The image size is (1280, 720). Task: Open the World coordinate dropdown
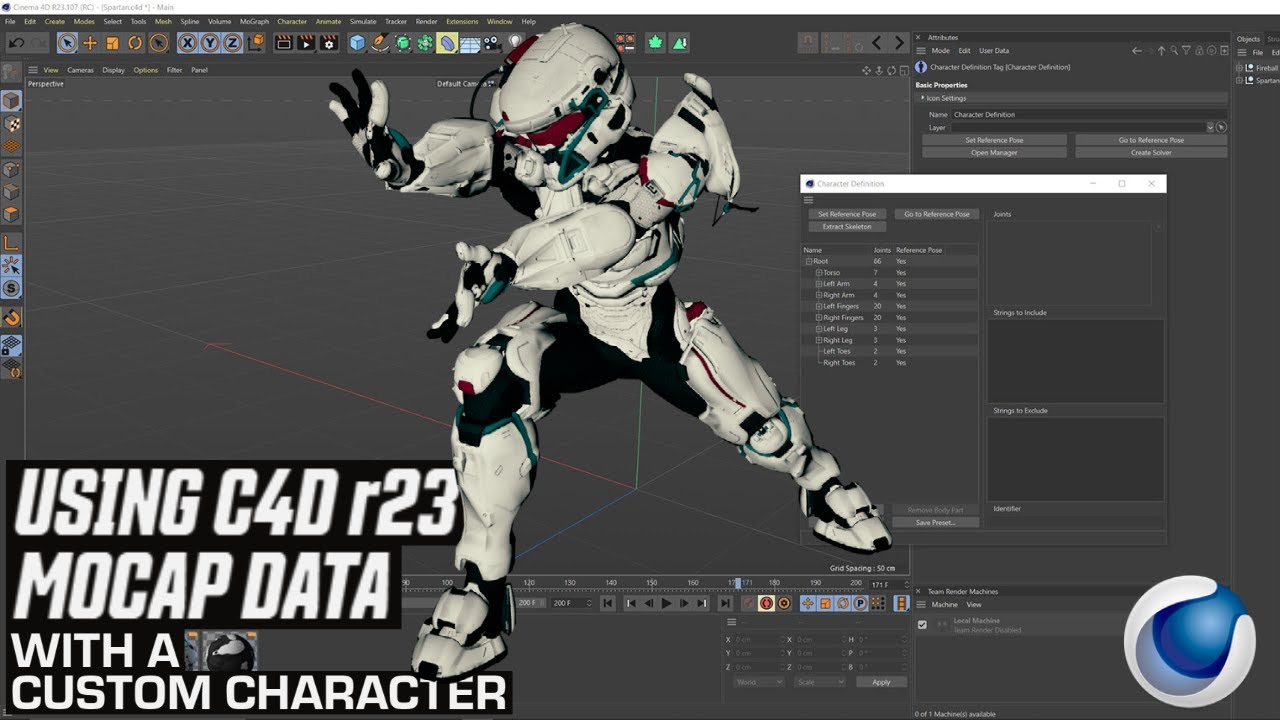[758, 682]
